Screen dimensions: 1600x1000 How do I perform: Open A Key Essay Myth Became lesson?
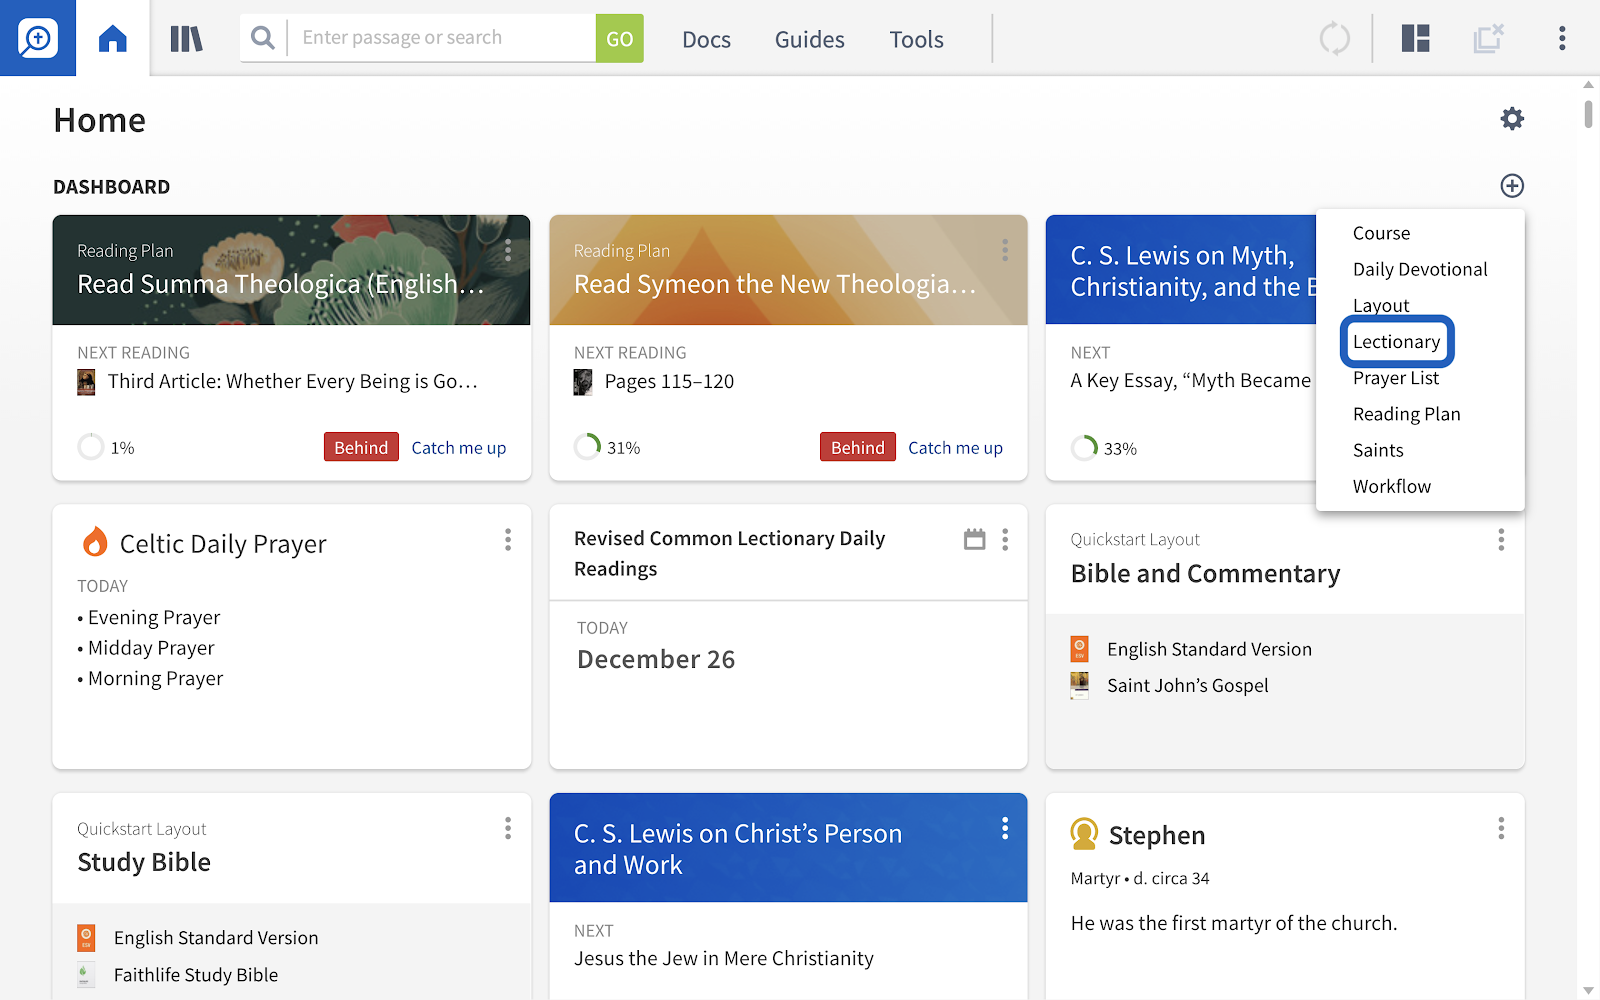point(1191,380)
